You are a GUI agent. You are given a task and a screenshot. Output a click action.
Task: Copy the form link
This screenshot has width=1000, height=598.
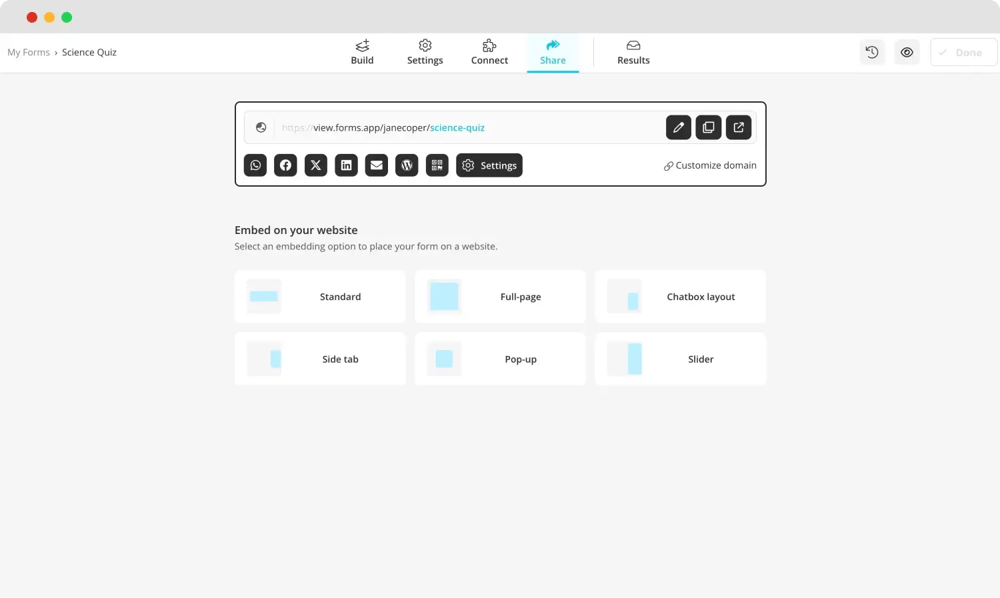pyautogui.click(x=708, y=127)
